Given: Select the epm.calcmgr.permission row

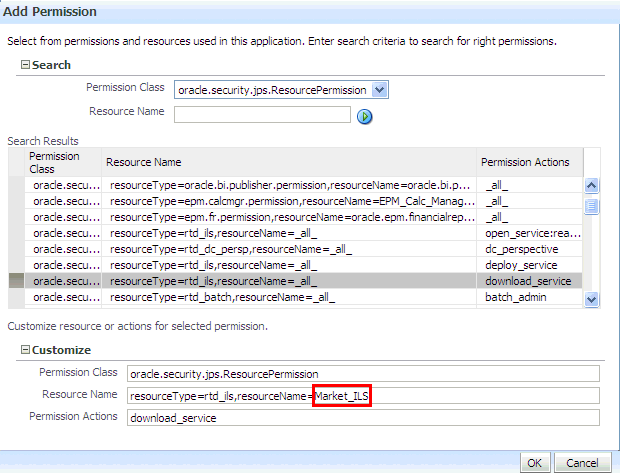Looking at the screenshot, I should [x=290, y=201].
